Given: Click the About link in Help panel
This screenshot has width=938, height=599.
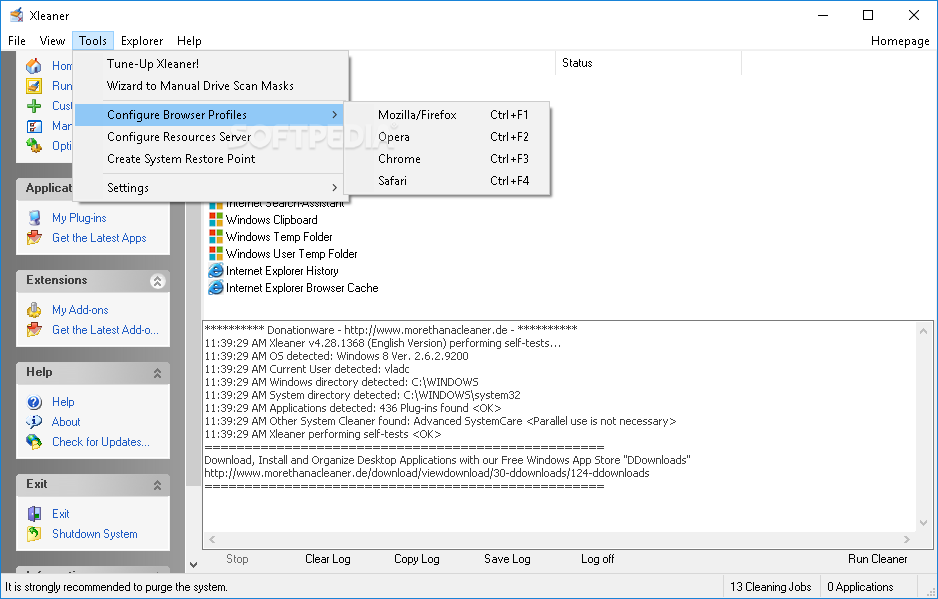Looking at the screenshot, I should point(66,421).
